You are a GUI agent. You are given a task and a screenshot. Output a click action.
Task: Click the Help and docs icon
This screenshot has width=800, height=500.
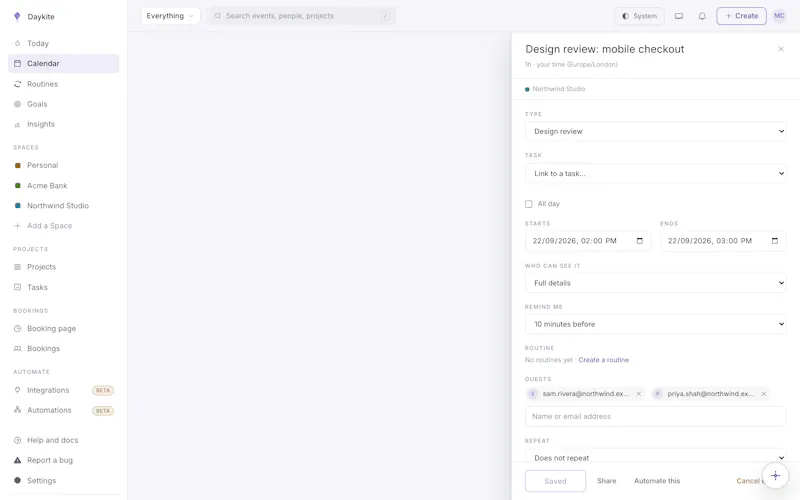tap(17, 440)
